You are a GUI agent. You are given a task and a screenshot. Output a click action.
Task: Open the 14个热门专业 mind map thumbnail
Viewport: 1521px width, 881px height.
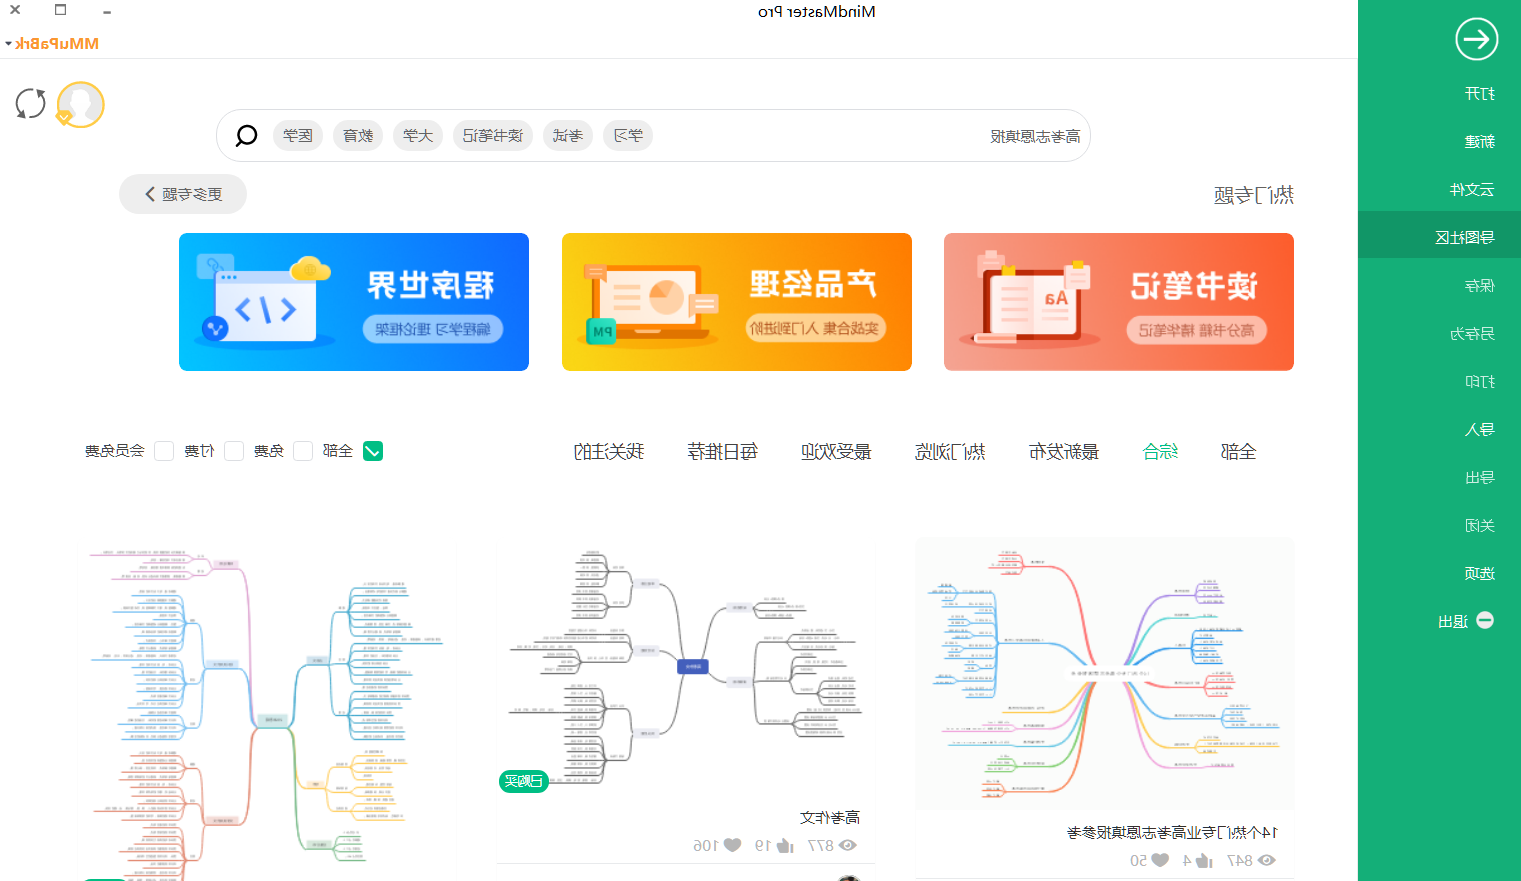(1105, 673)
